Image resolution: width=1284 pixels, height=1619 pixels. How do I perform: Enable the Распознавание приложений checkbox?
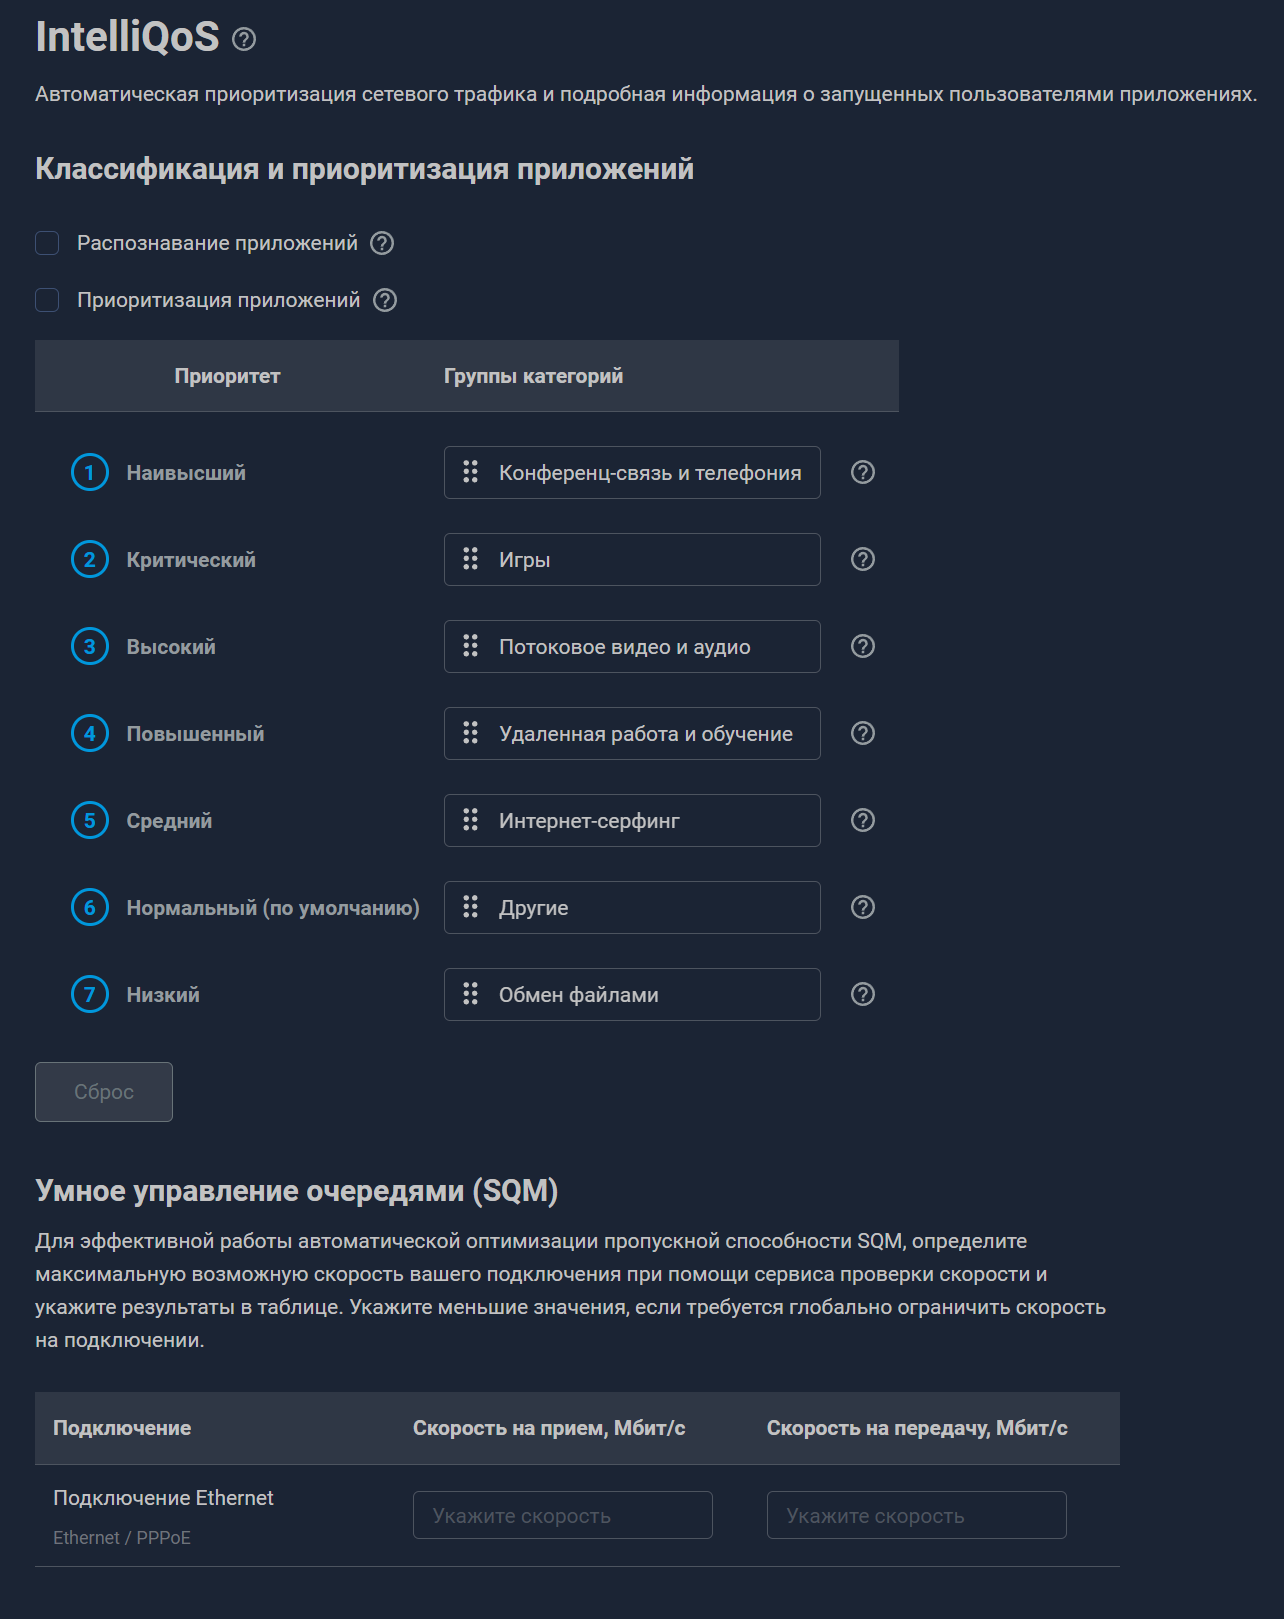(47, 243)
